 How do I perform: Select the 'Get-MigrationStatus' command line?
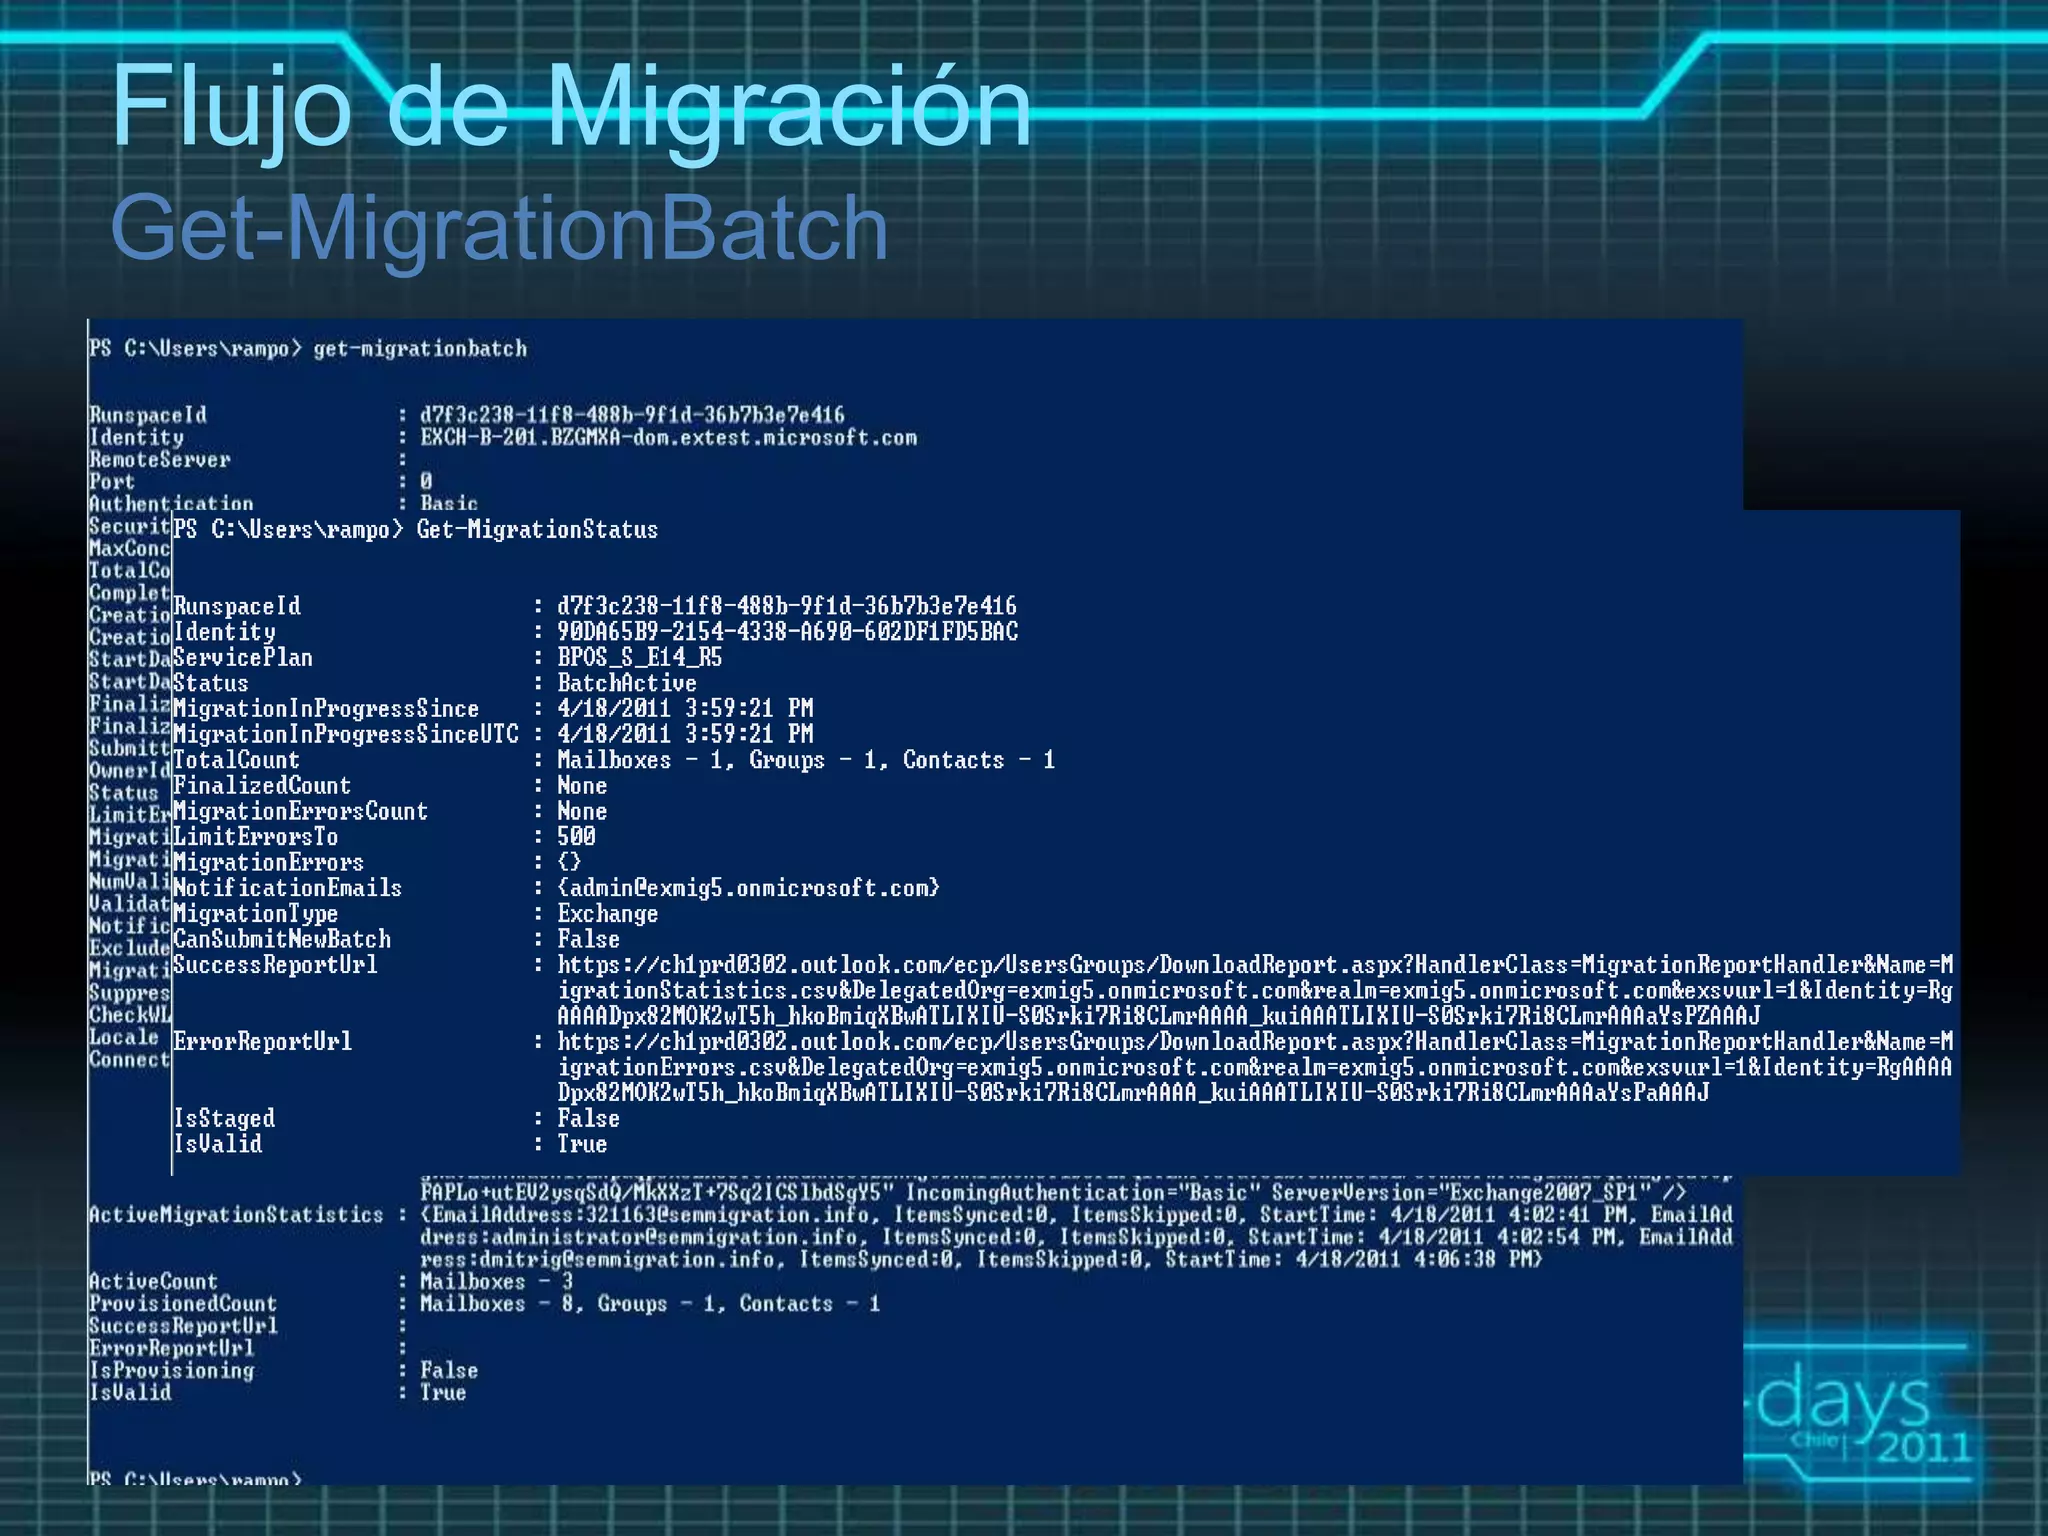click(416, 530)
